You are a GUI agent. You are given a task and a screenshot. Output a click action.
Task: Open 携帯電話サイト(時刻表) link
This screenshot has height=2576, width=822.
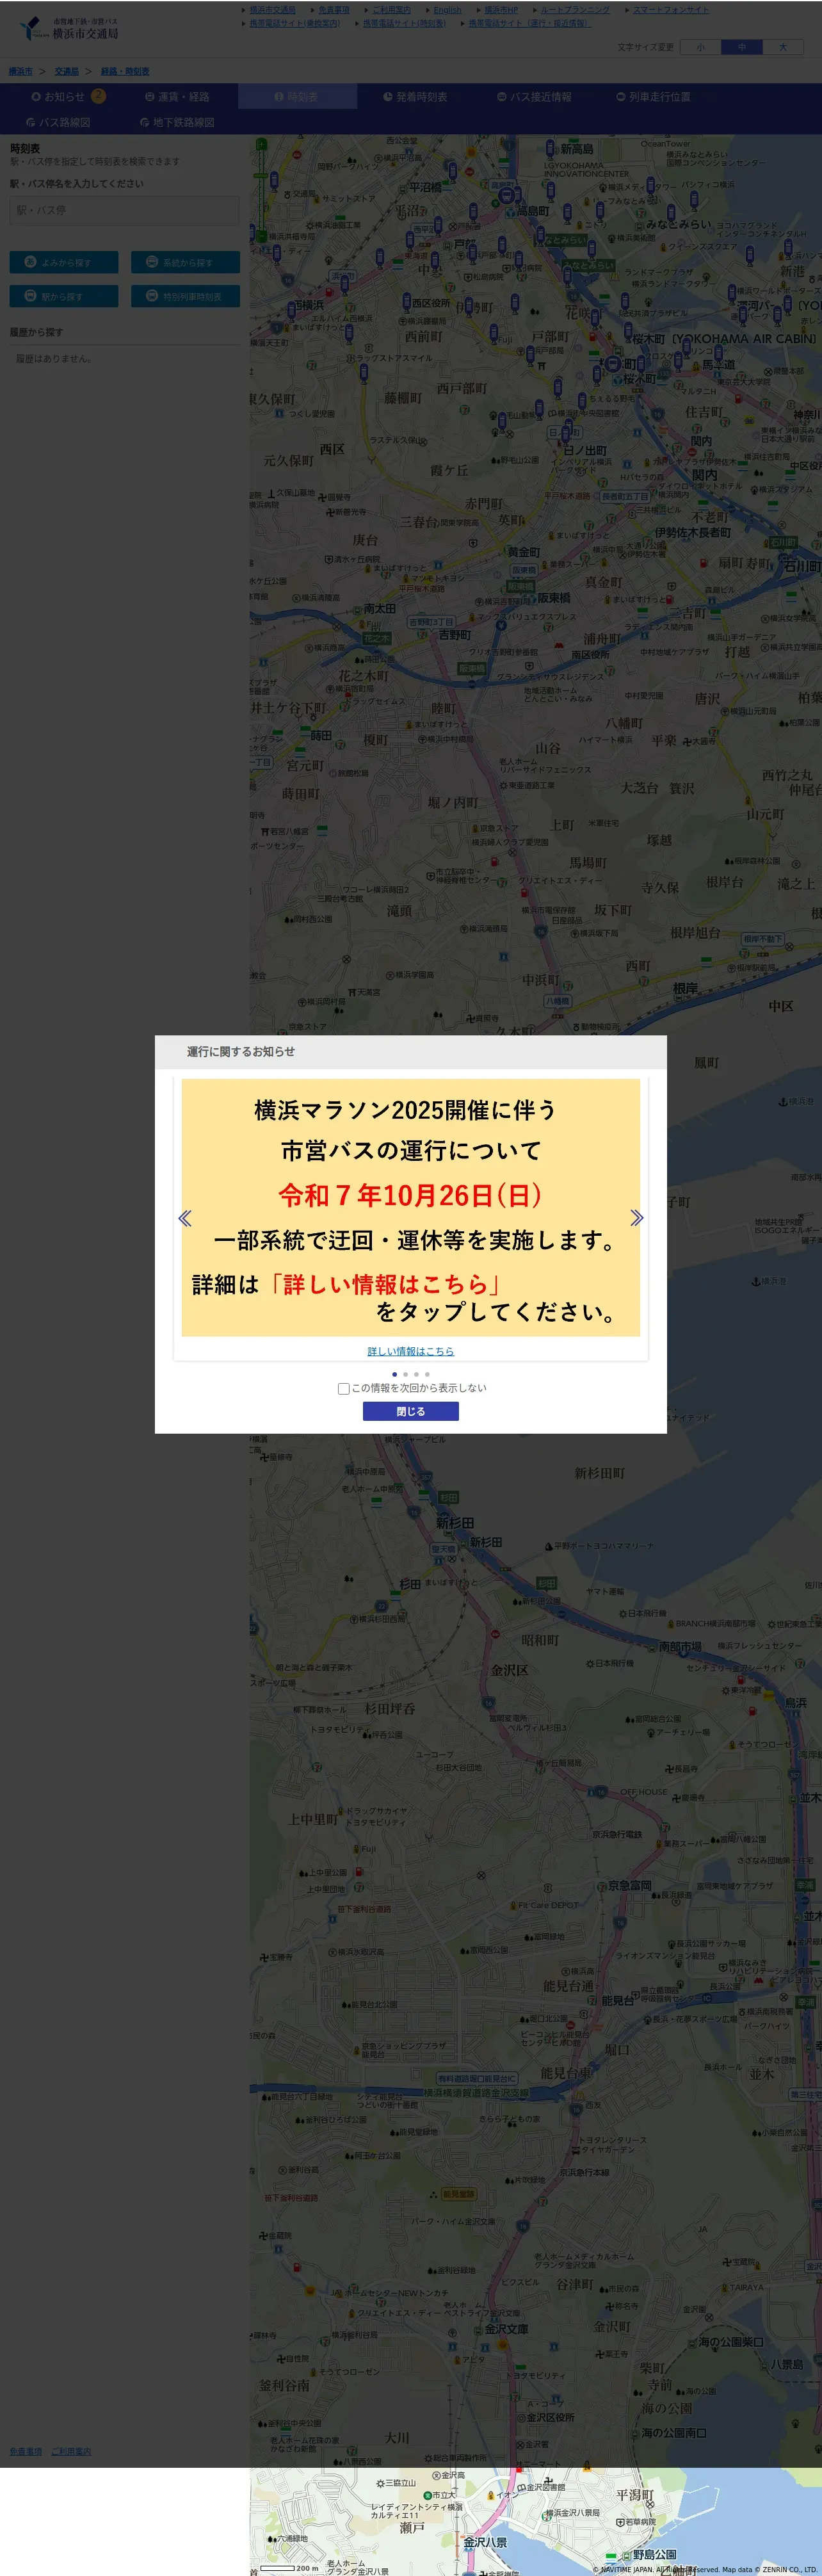point(404,23)
